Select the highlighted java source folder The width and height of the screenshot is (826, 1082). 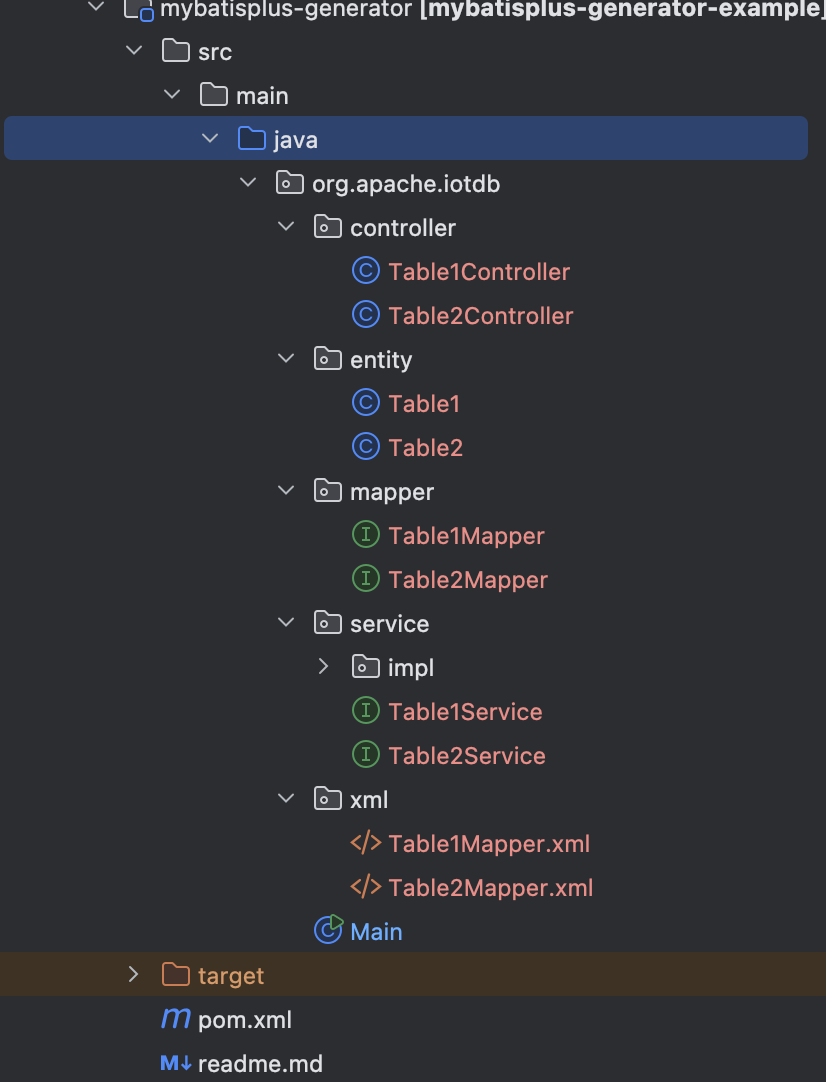(293, 139)
